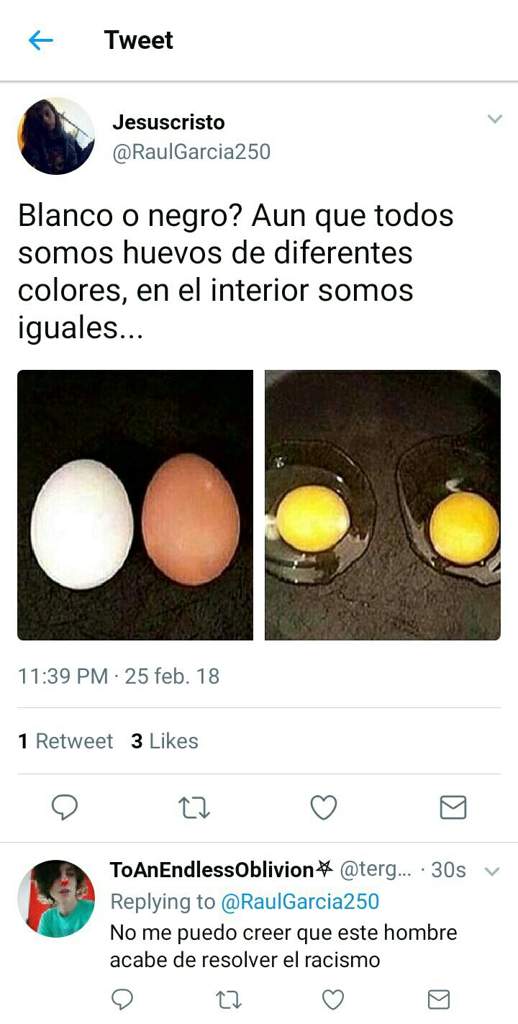Show the 3 Likes list

tap(165, 741)
